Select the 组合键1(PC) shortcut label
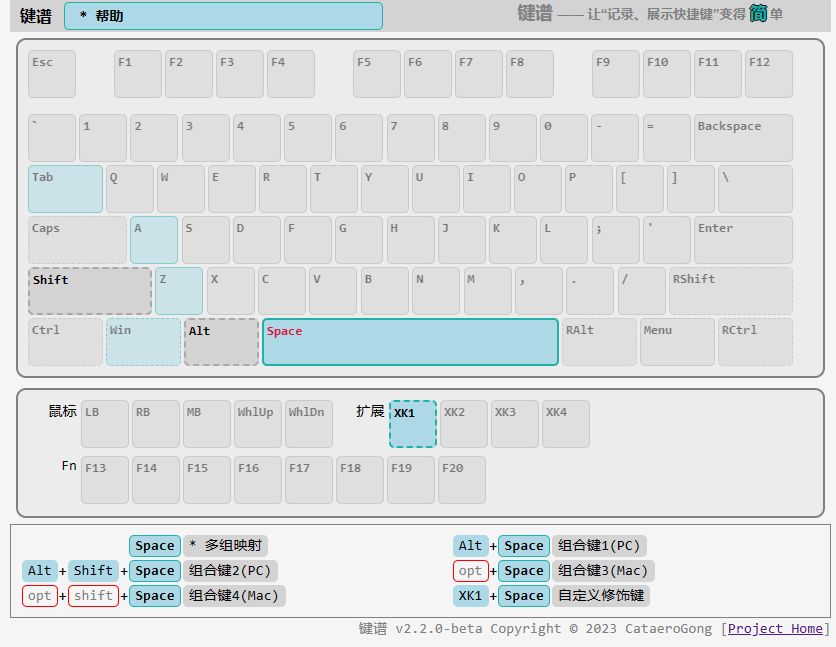This screenshot has width=836, height=647. click(599, 546)
